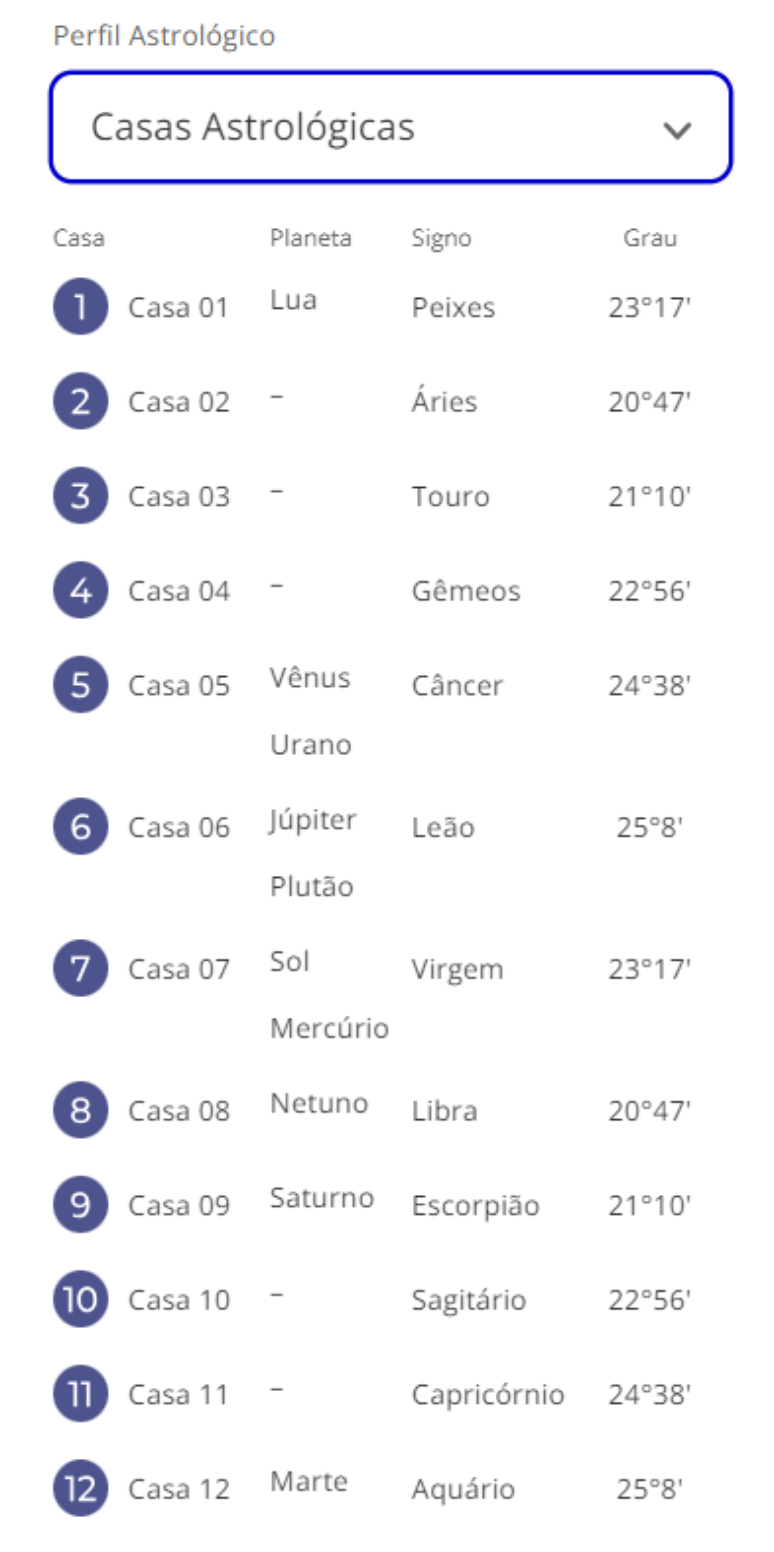Click the number 1 house badge
The height and width of the screenshot is (1552, 774).
80,306
